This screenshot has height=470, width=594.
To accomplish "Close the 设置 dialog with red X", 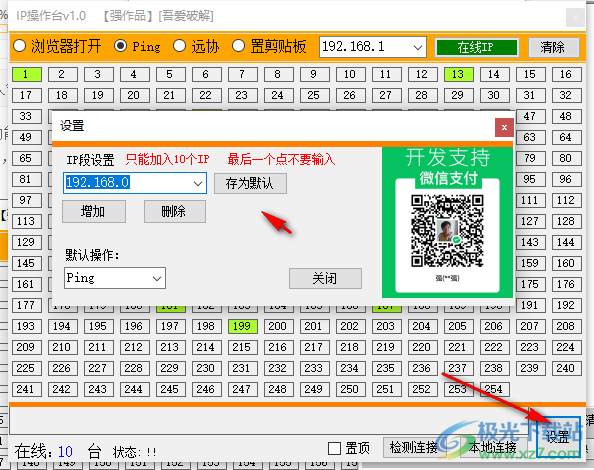I will pyautogui.click(x=504, y=127).
